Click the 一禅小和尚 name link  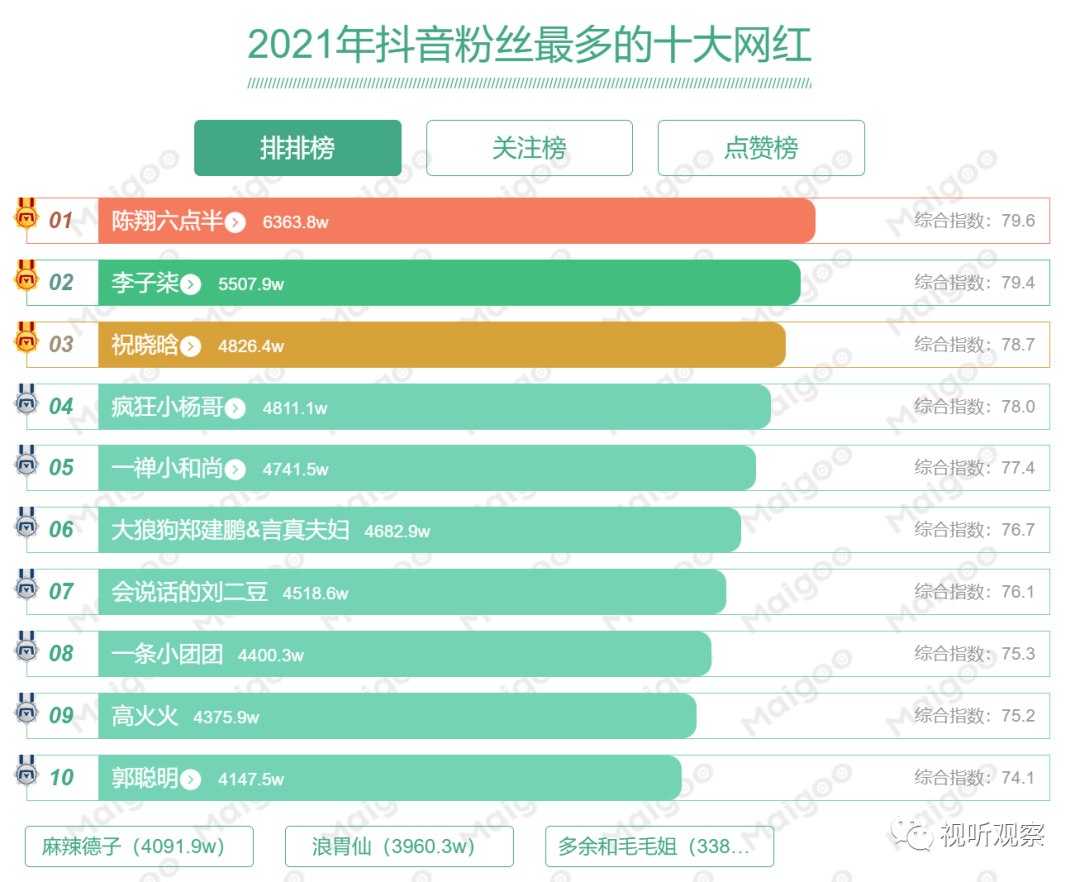pos(167,468)
